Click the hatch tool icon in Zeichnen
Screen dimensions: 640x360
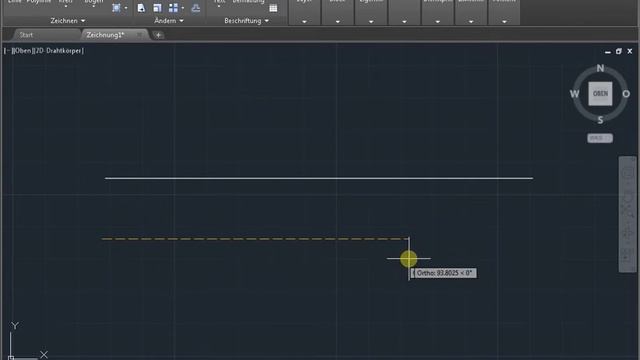pos(116,8)
